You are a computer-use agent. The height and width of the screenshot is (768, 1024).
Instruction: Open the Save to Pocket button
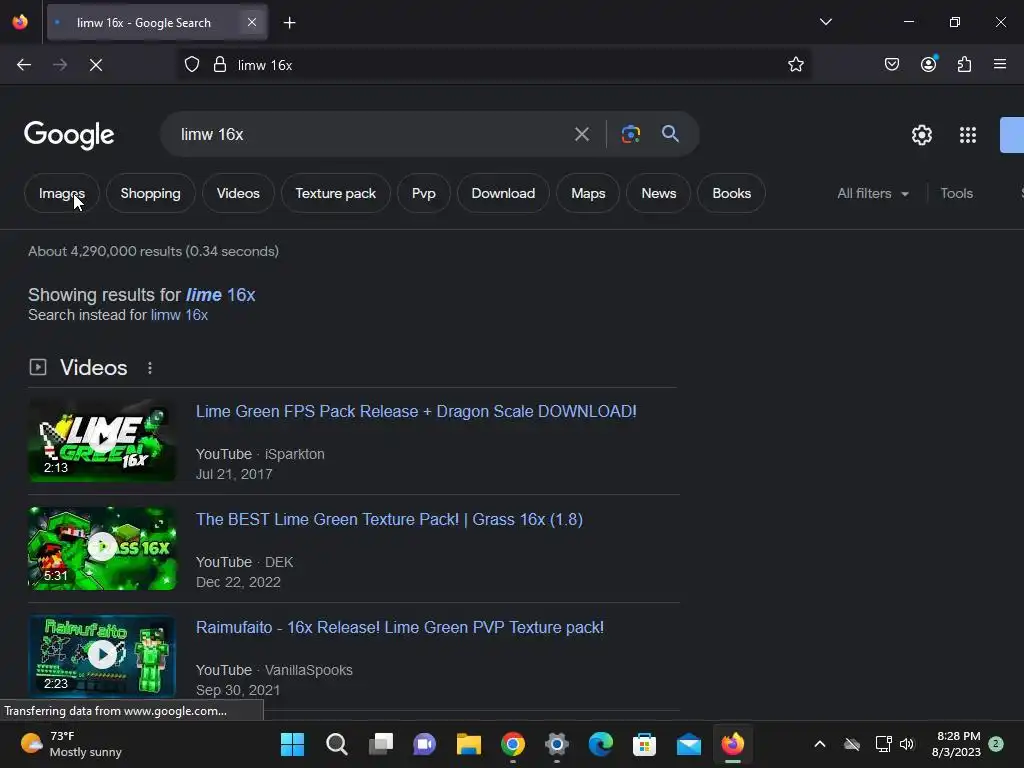tap(891, 65)
